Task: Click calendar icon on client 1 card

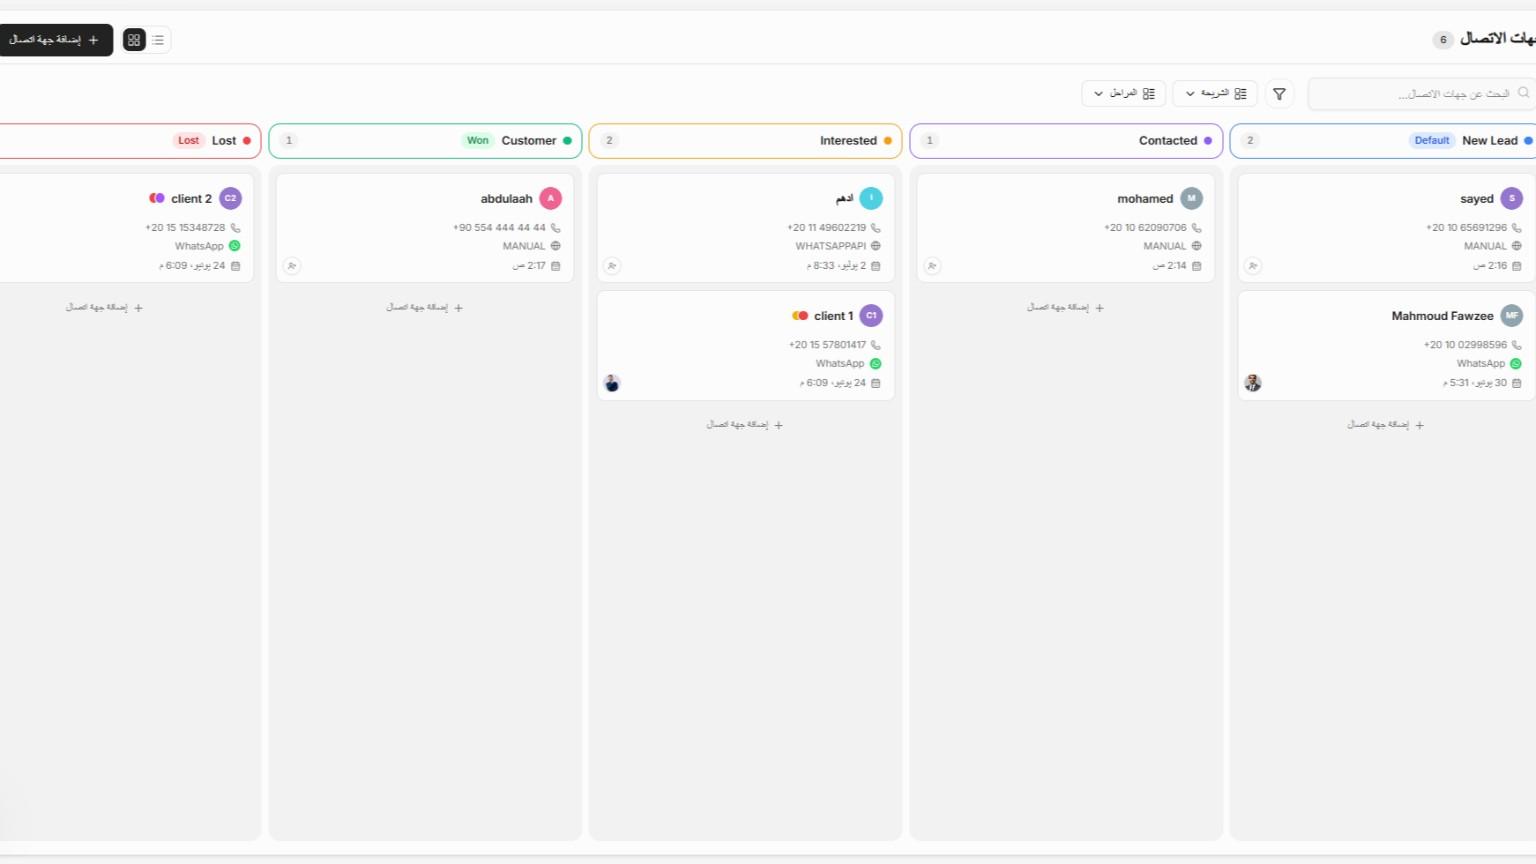Action: (875, 383)
